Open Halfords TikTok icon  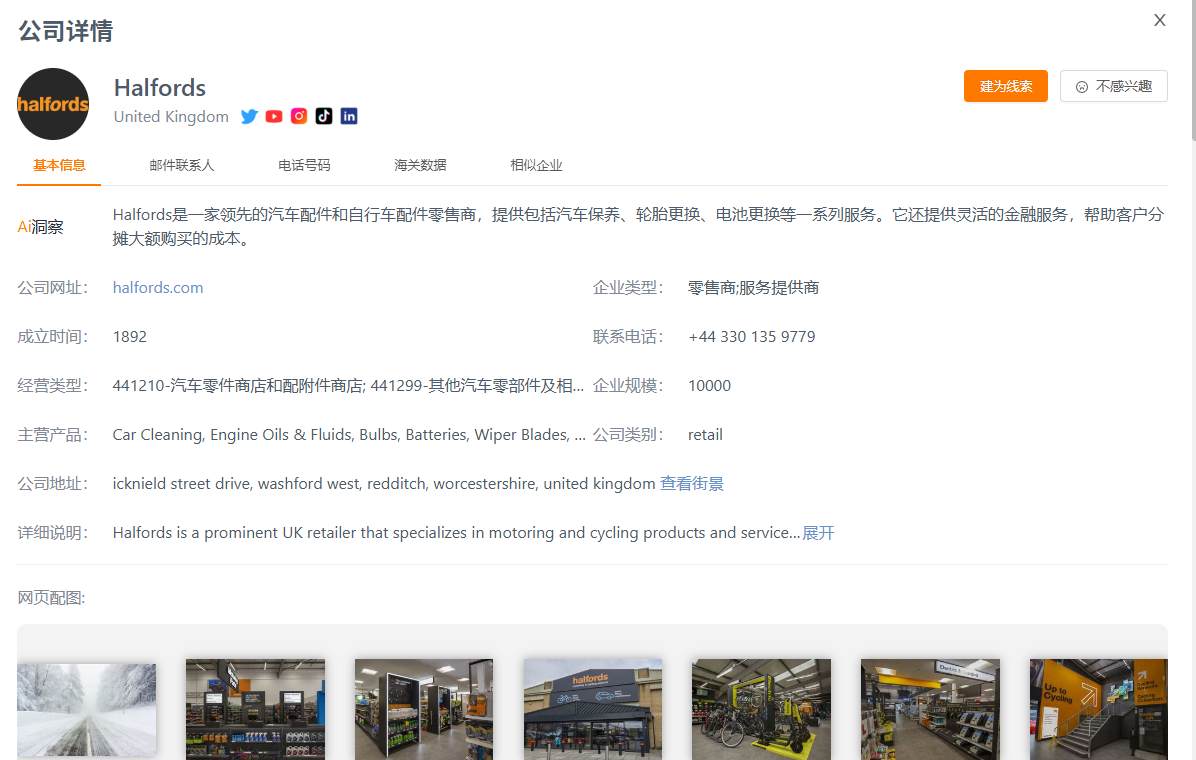324,116
